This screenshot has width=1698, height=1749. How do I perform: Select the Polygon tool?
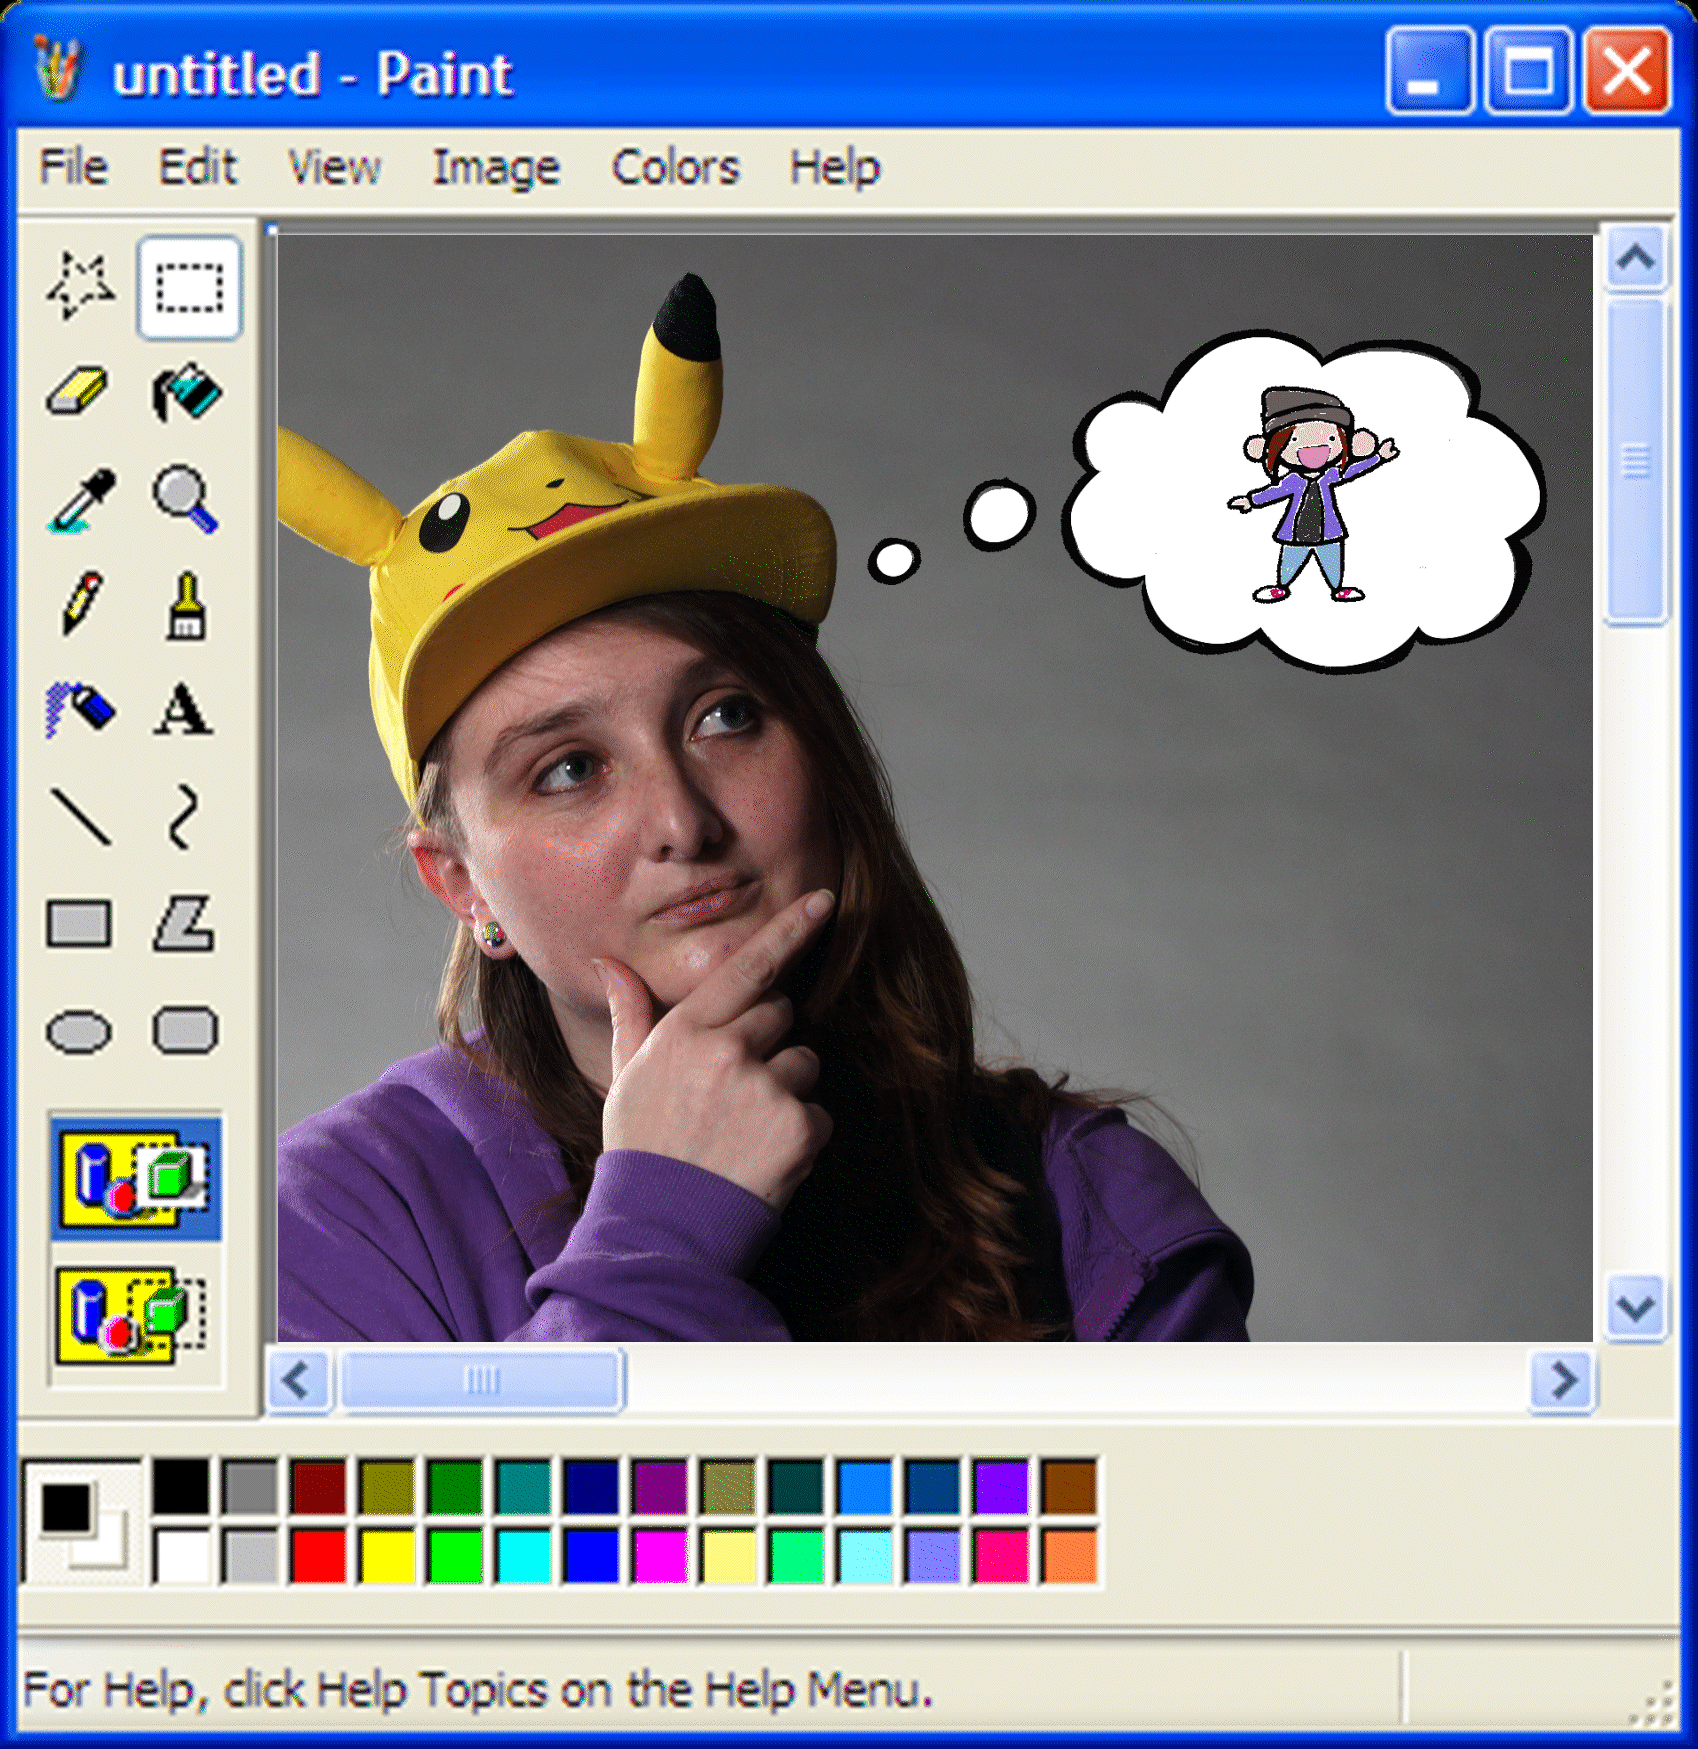184,923
